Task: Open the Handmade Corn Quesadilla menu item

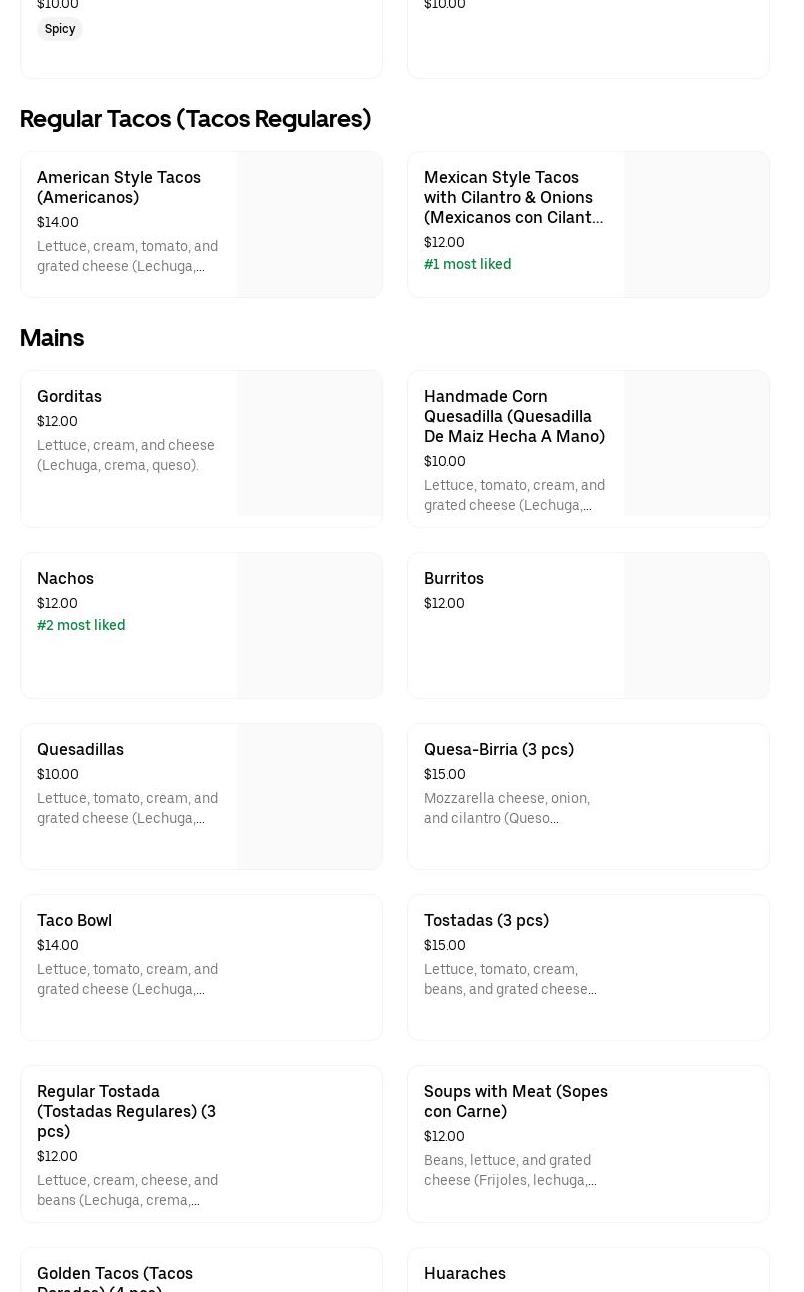Action: [x=514, y=416]
